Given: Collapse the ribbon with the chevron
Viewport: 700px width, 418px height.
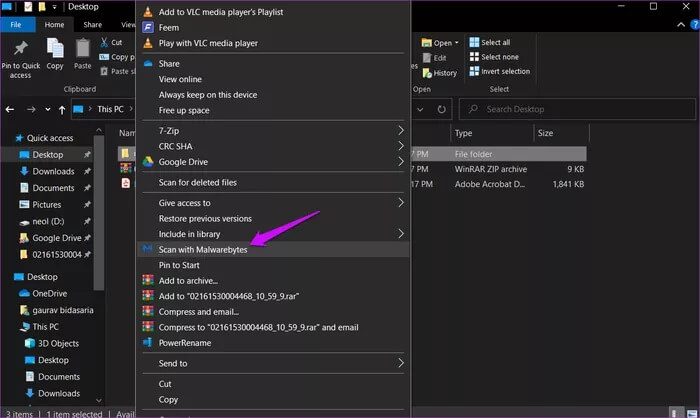Looking at the screenshot, I should point(681,25).
